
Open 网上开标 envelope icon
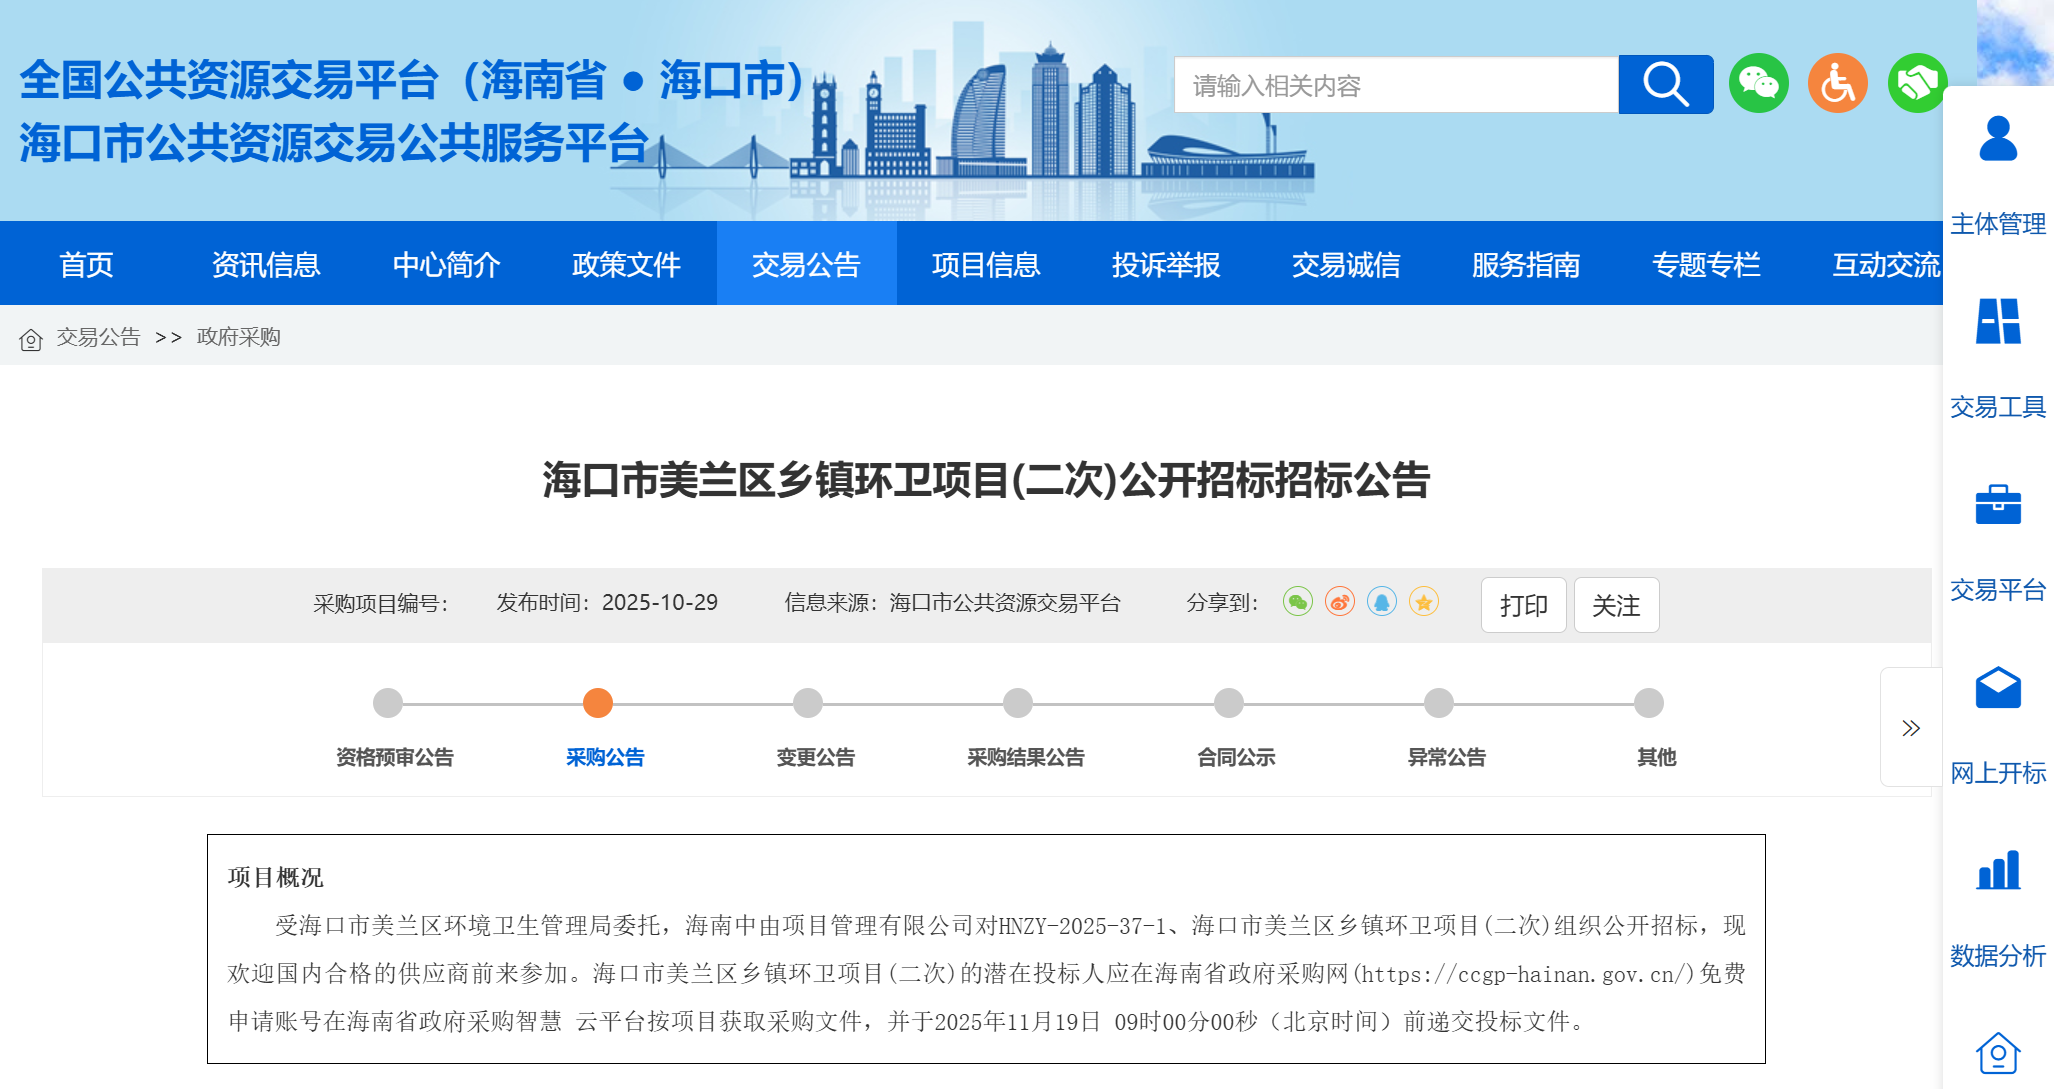[x=1998, y=688]
